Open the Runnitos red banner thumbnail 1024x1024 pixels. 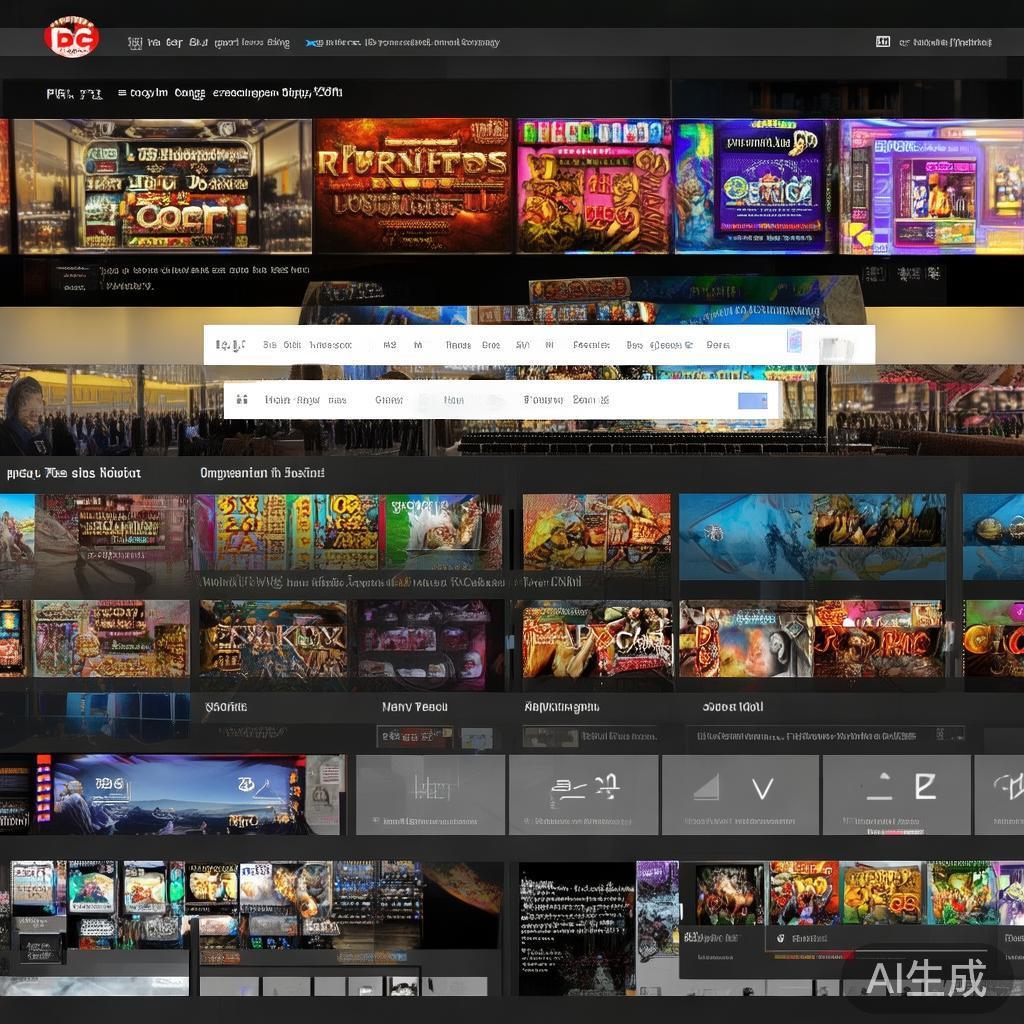pyautogui.click(x=412, y=186)
